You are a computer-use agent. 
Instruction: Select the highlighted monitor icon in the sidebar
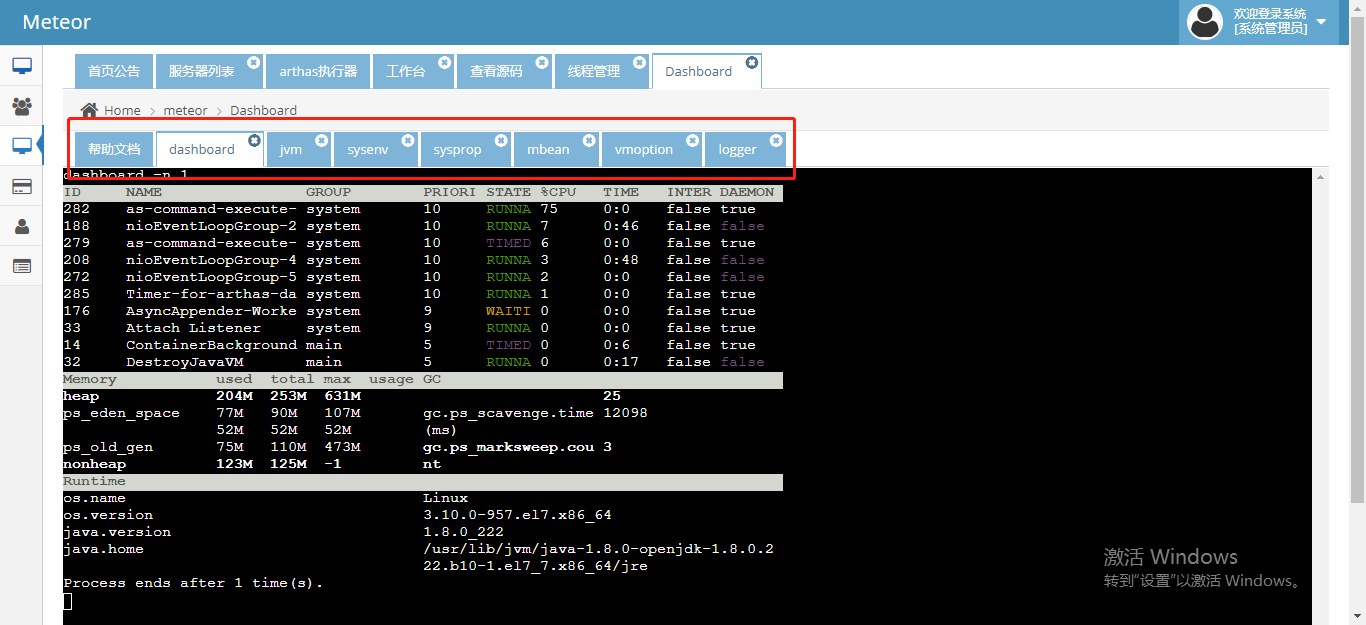click(x=21, y=145)
